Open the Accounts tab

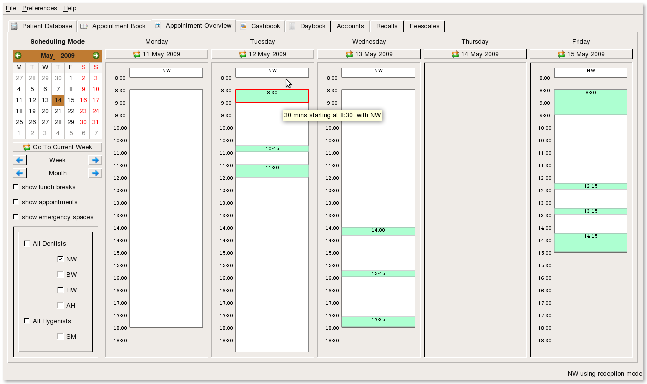click(350, 26)
